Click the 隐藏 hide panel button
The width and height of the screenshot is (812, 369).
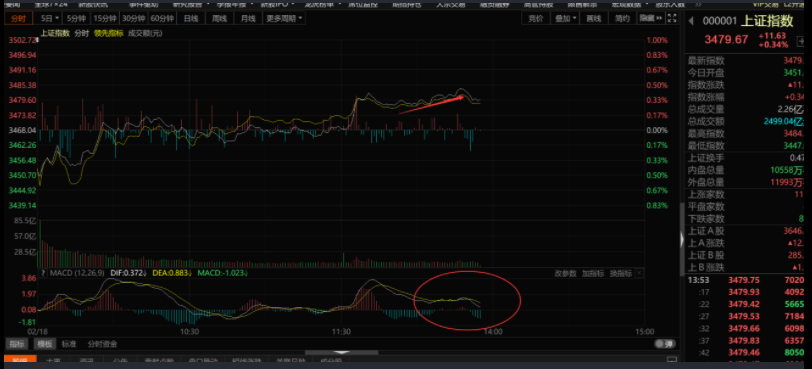(651, 19)
